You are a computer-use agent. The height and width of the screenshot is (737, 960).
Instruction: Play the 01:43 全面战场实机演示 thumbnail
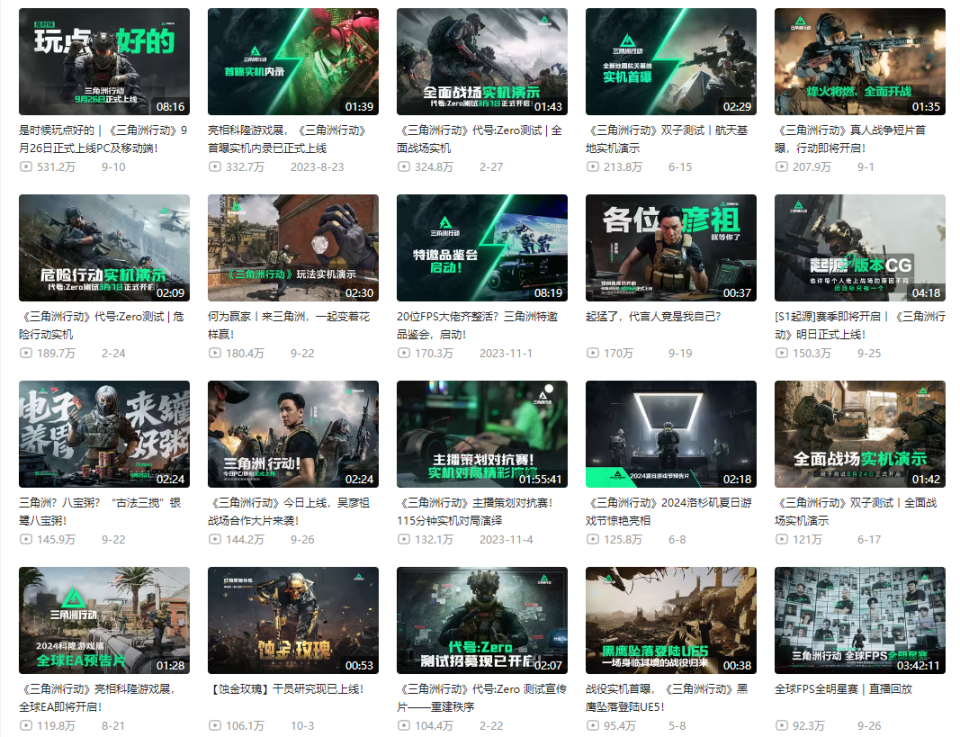point(482,61)
